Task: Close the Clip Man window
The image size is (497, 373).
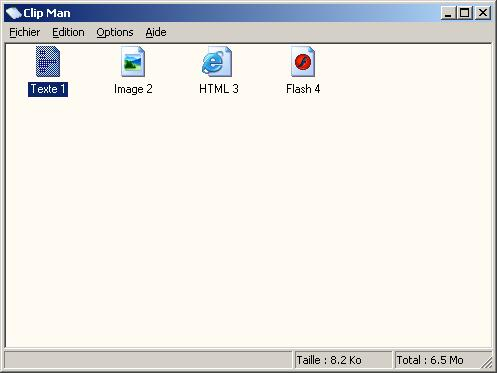Action: coord(483,13)
